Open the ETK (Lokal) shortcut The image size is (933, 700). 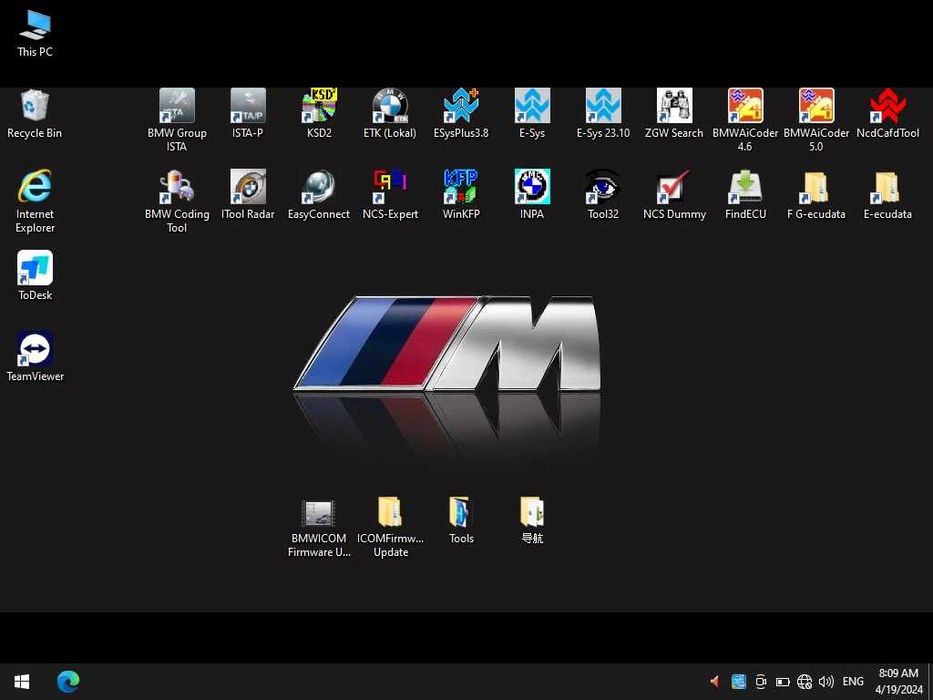tap(390, 106)
